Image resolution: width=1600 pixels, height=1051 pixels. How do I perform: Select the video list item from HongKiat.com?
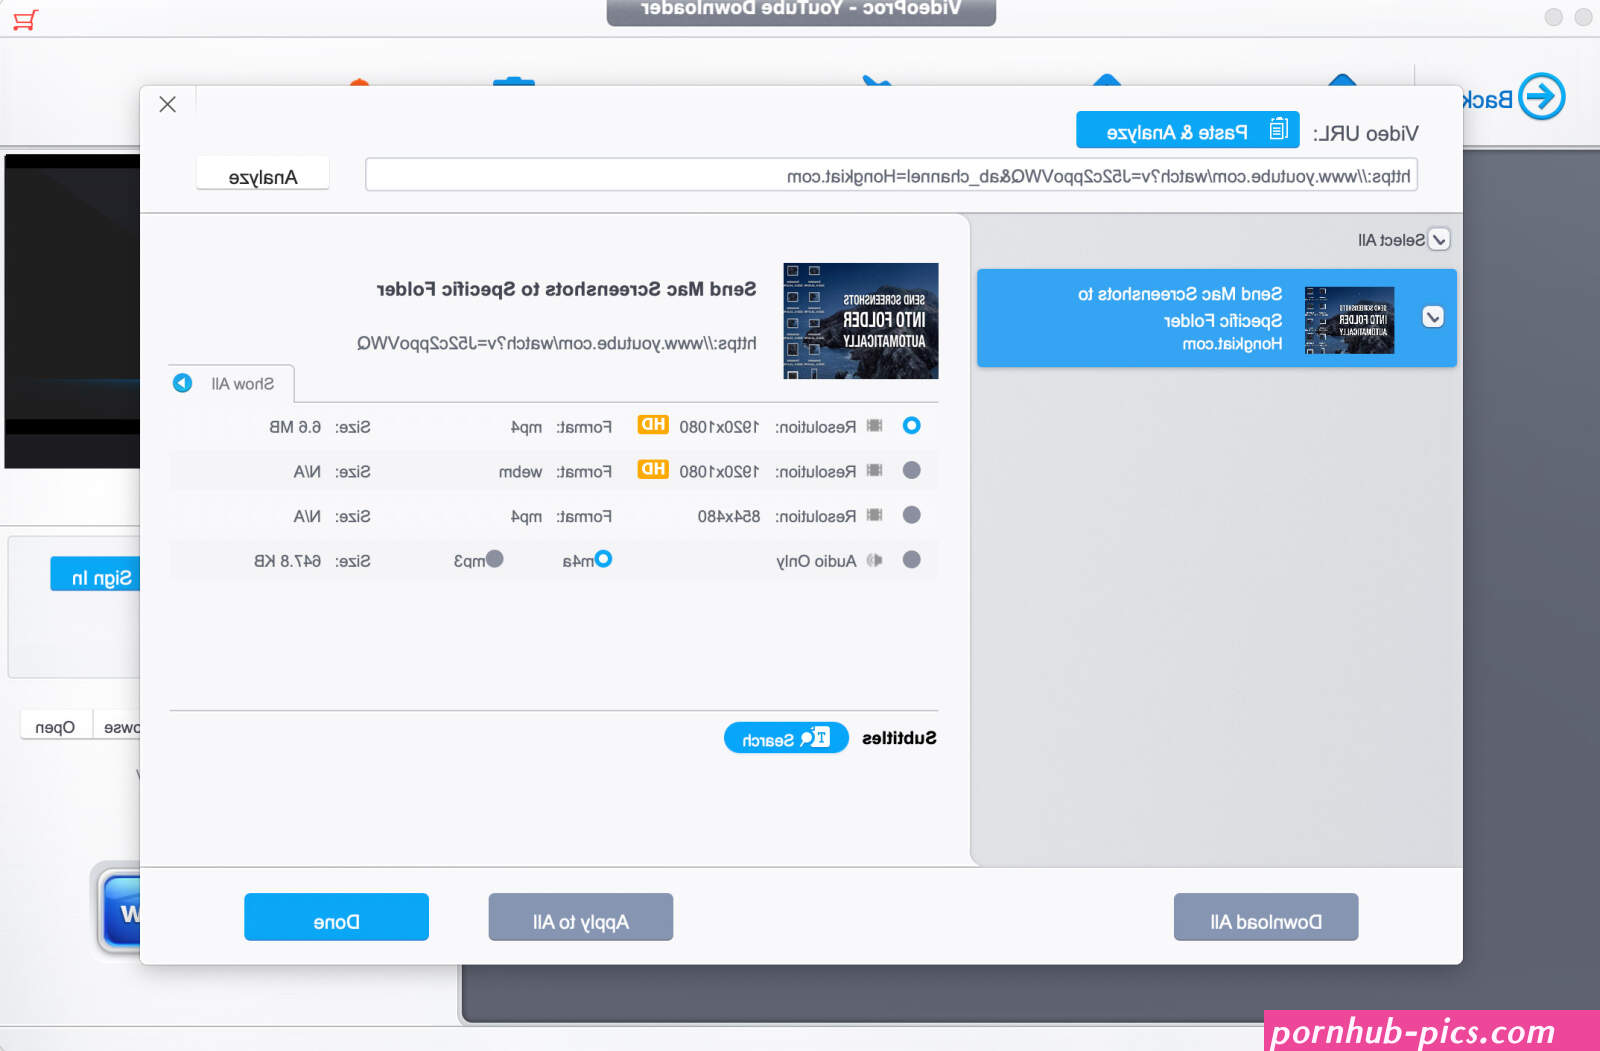pyautogui.click(x=1217, y=318)
